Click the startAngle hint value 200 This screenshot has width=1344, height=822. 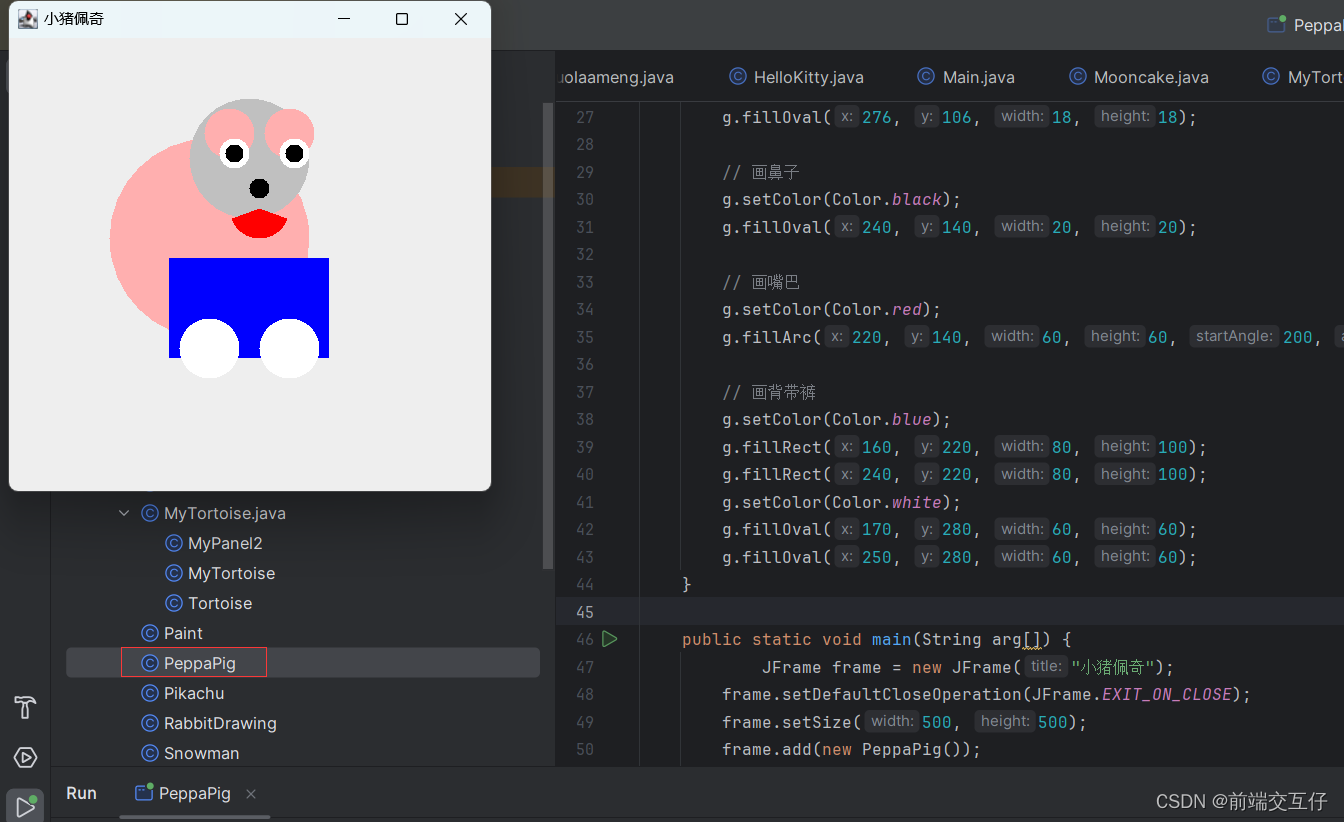[1297, 337]
